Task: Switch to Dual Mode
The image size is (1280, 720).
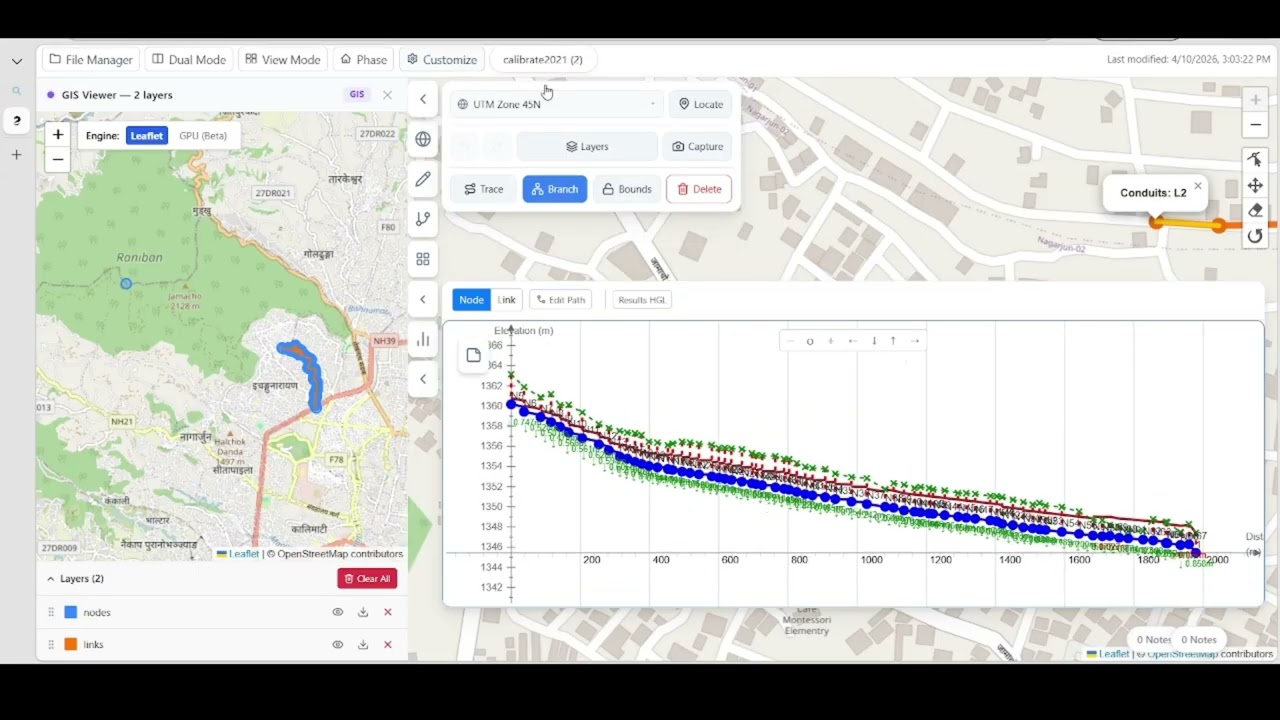Action: click(189, 60)
